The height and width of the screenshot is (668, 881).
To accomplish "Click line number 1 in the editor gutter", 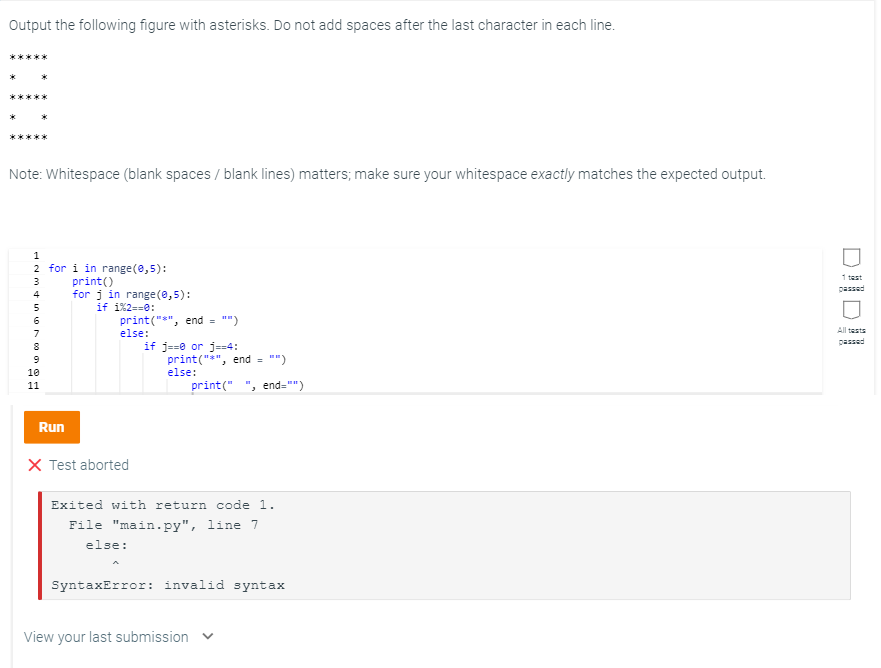I will (x=35, y=255).
